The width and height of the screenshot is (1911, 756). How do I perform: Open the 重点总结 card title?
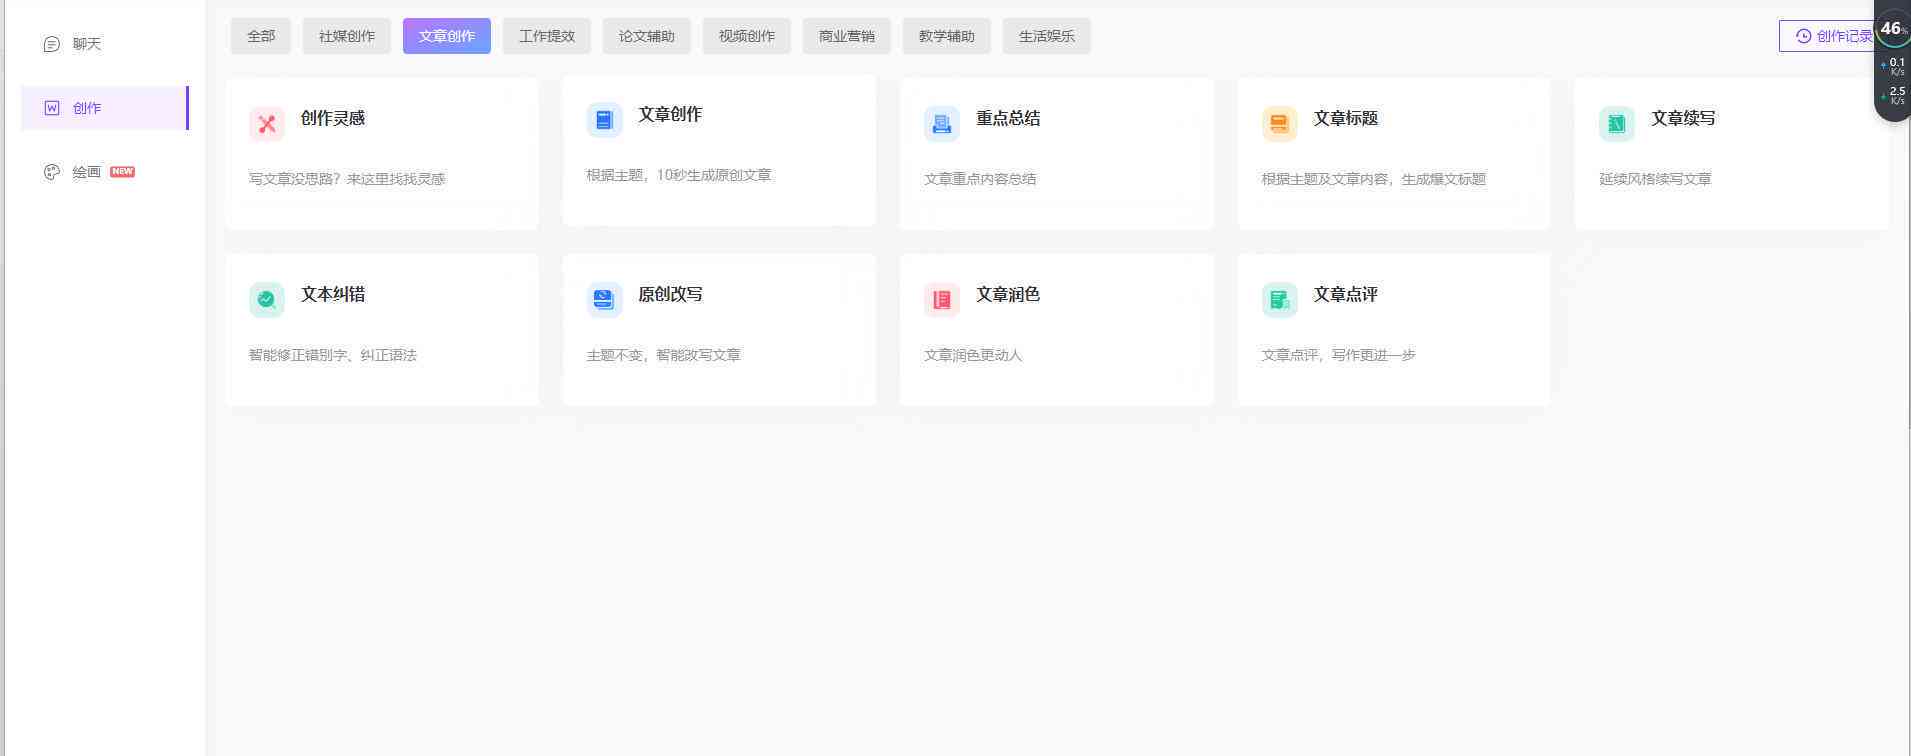pos(1008,118)
